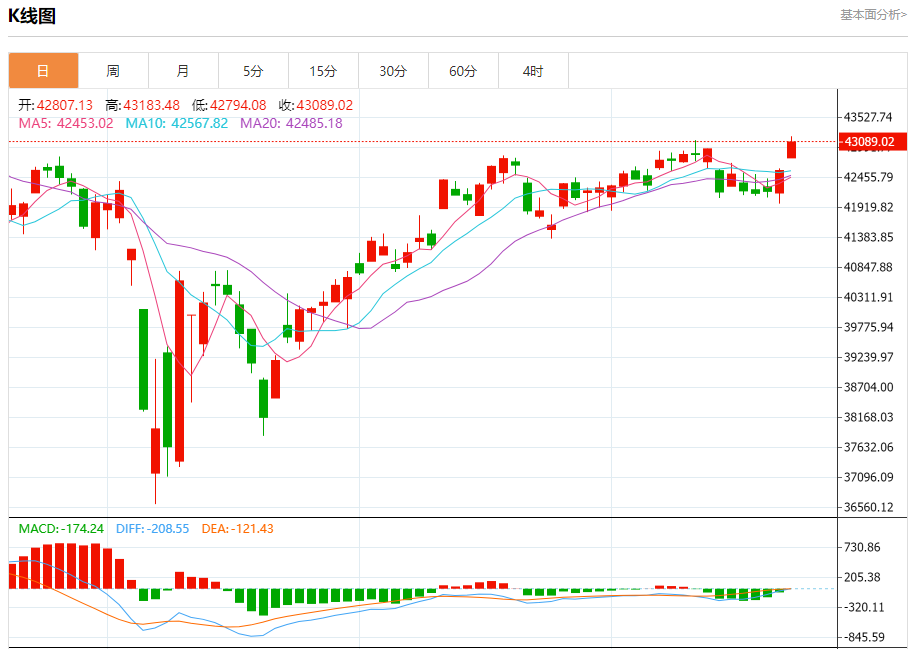
Task: Click the 40311.91 price axis label
Action: coord(868,298)
